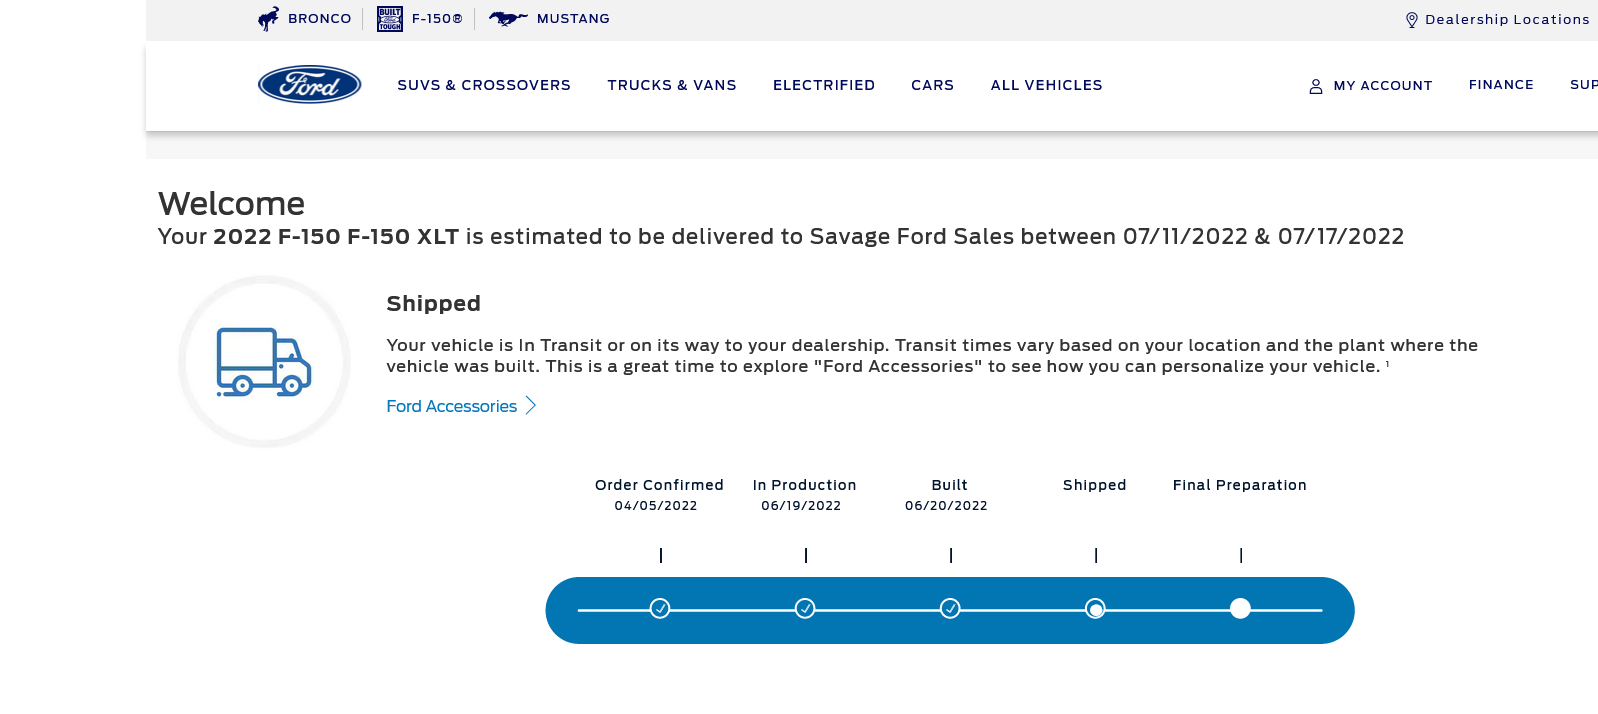Open SUVs & Crossovers menu

tap(484, 85)
